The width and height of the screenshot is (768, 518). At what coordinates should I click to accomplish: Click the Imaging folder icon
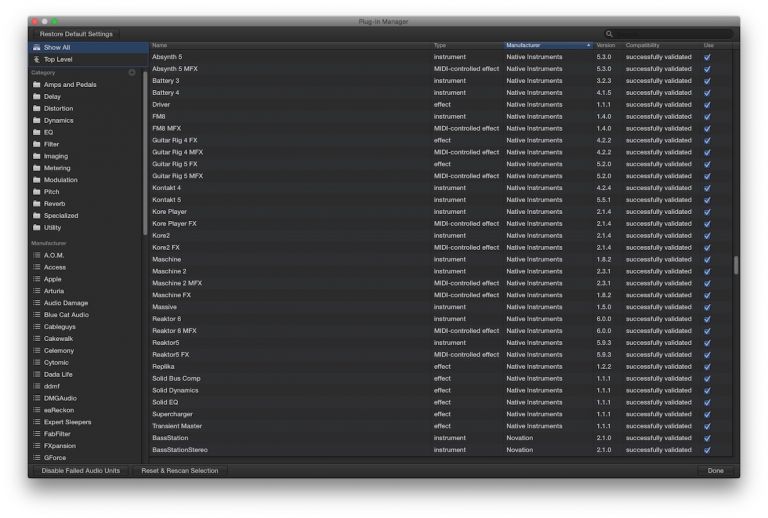(37, 156)
